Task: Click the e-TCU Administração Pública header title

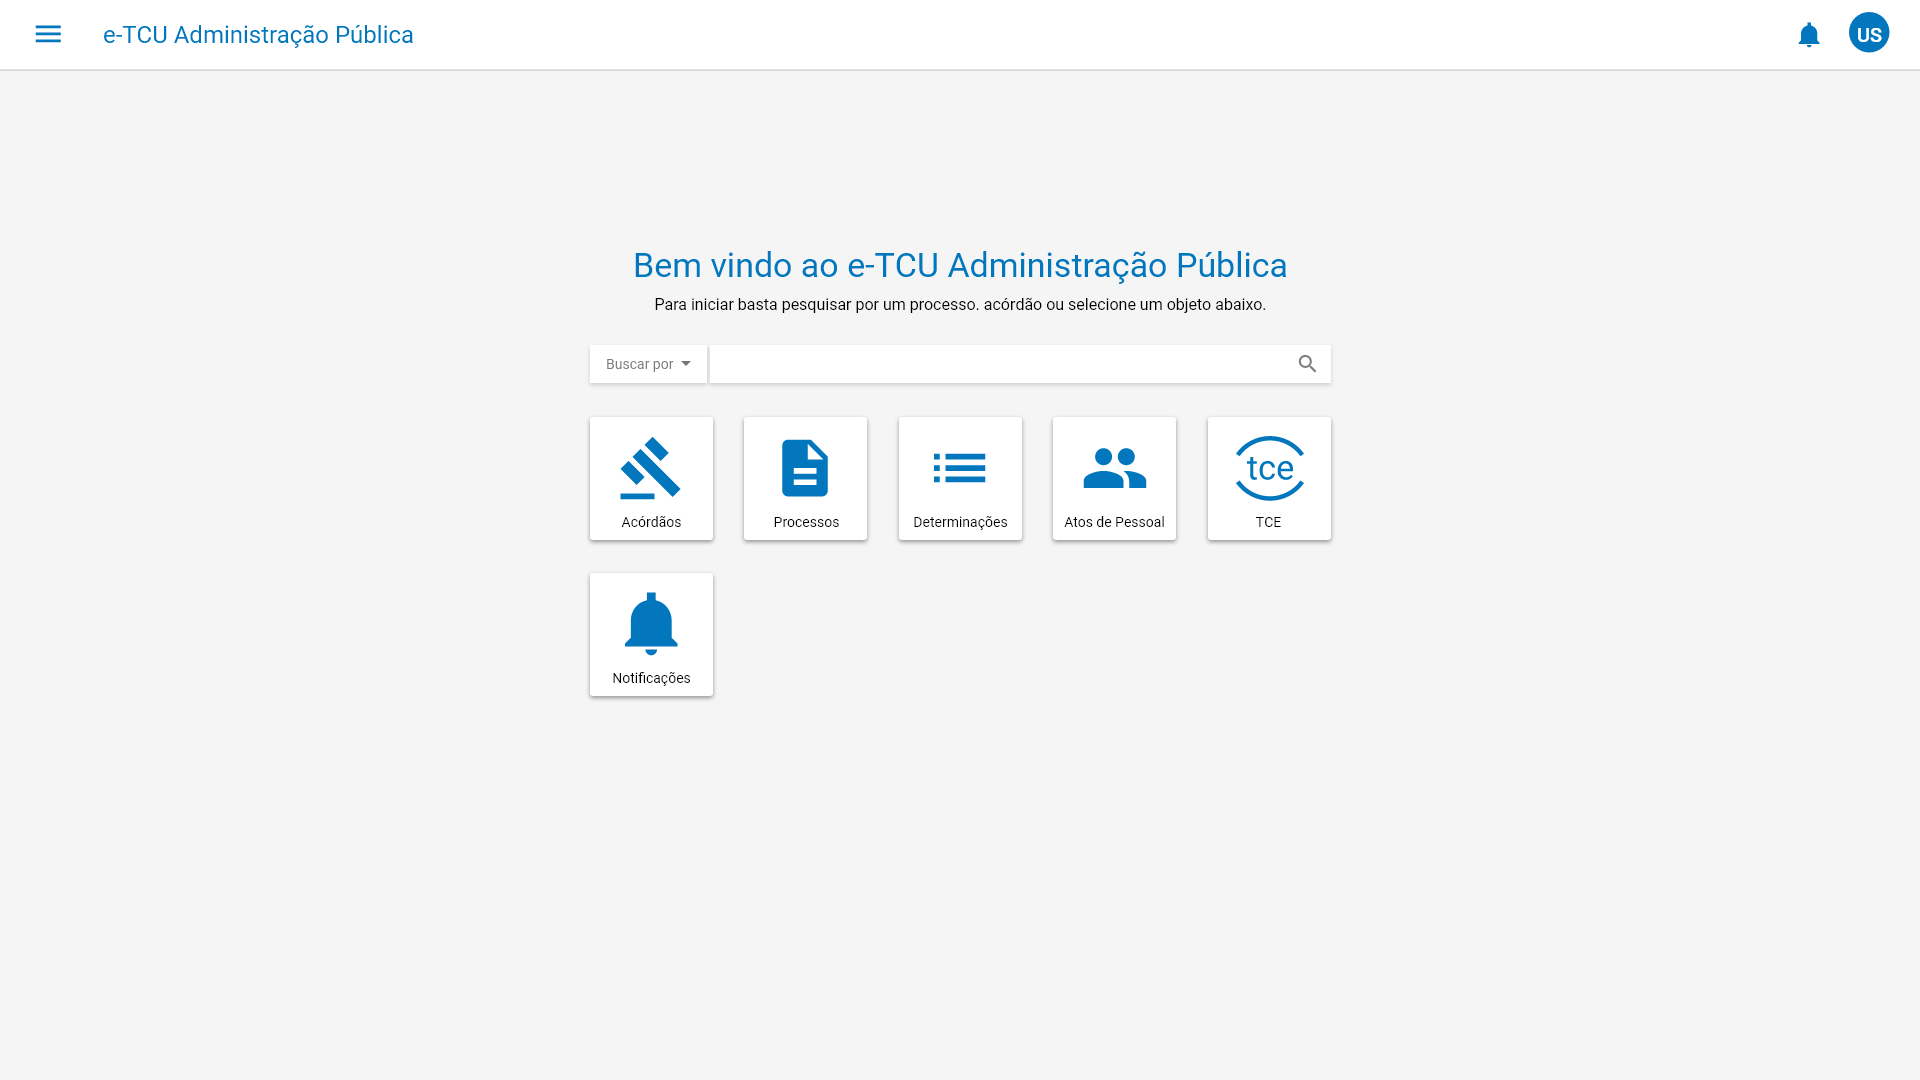Action: (258, 35)
